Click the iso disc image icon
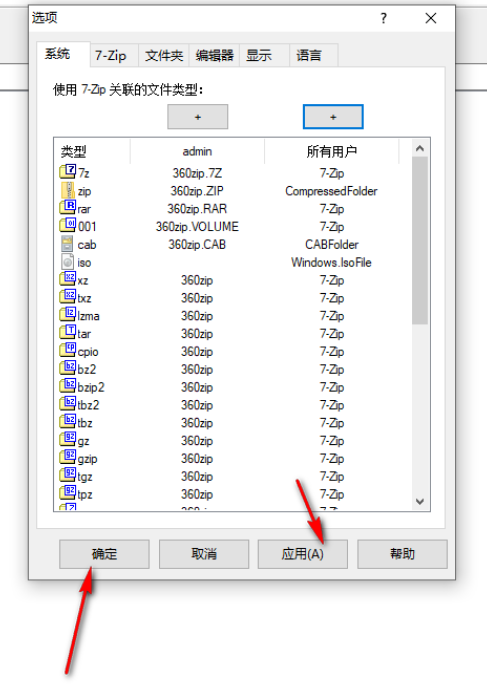 tap(67, 262)
